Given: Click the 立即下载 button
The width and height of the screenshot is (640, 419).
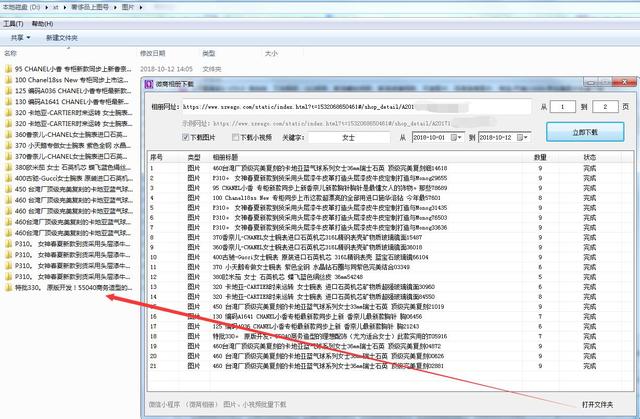Looking at the screenshot, I should pyautogui.click(x=585, y=131).
